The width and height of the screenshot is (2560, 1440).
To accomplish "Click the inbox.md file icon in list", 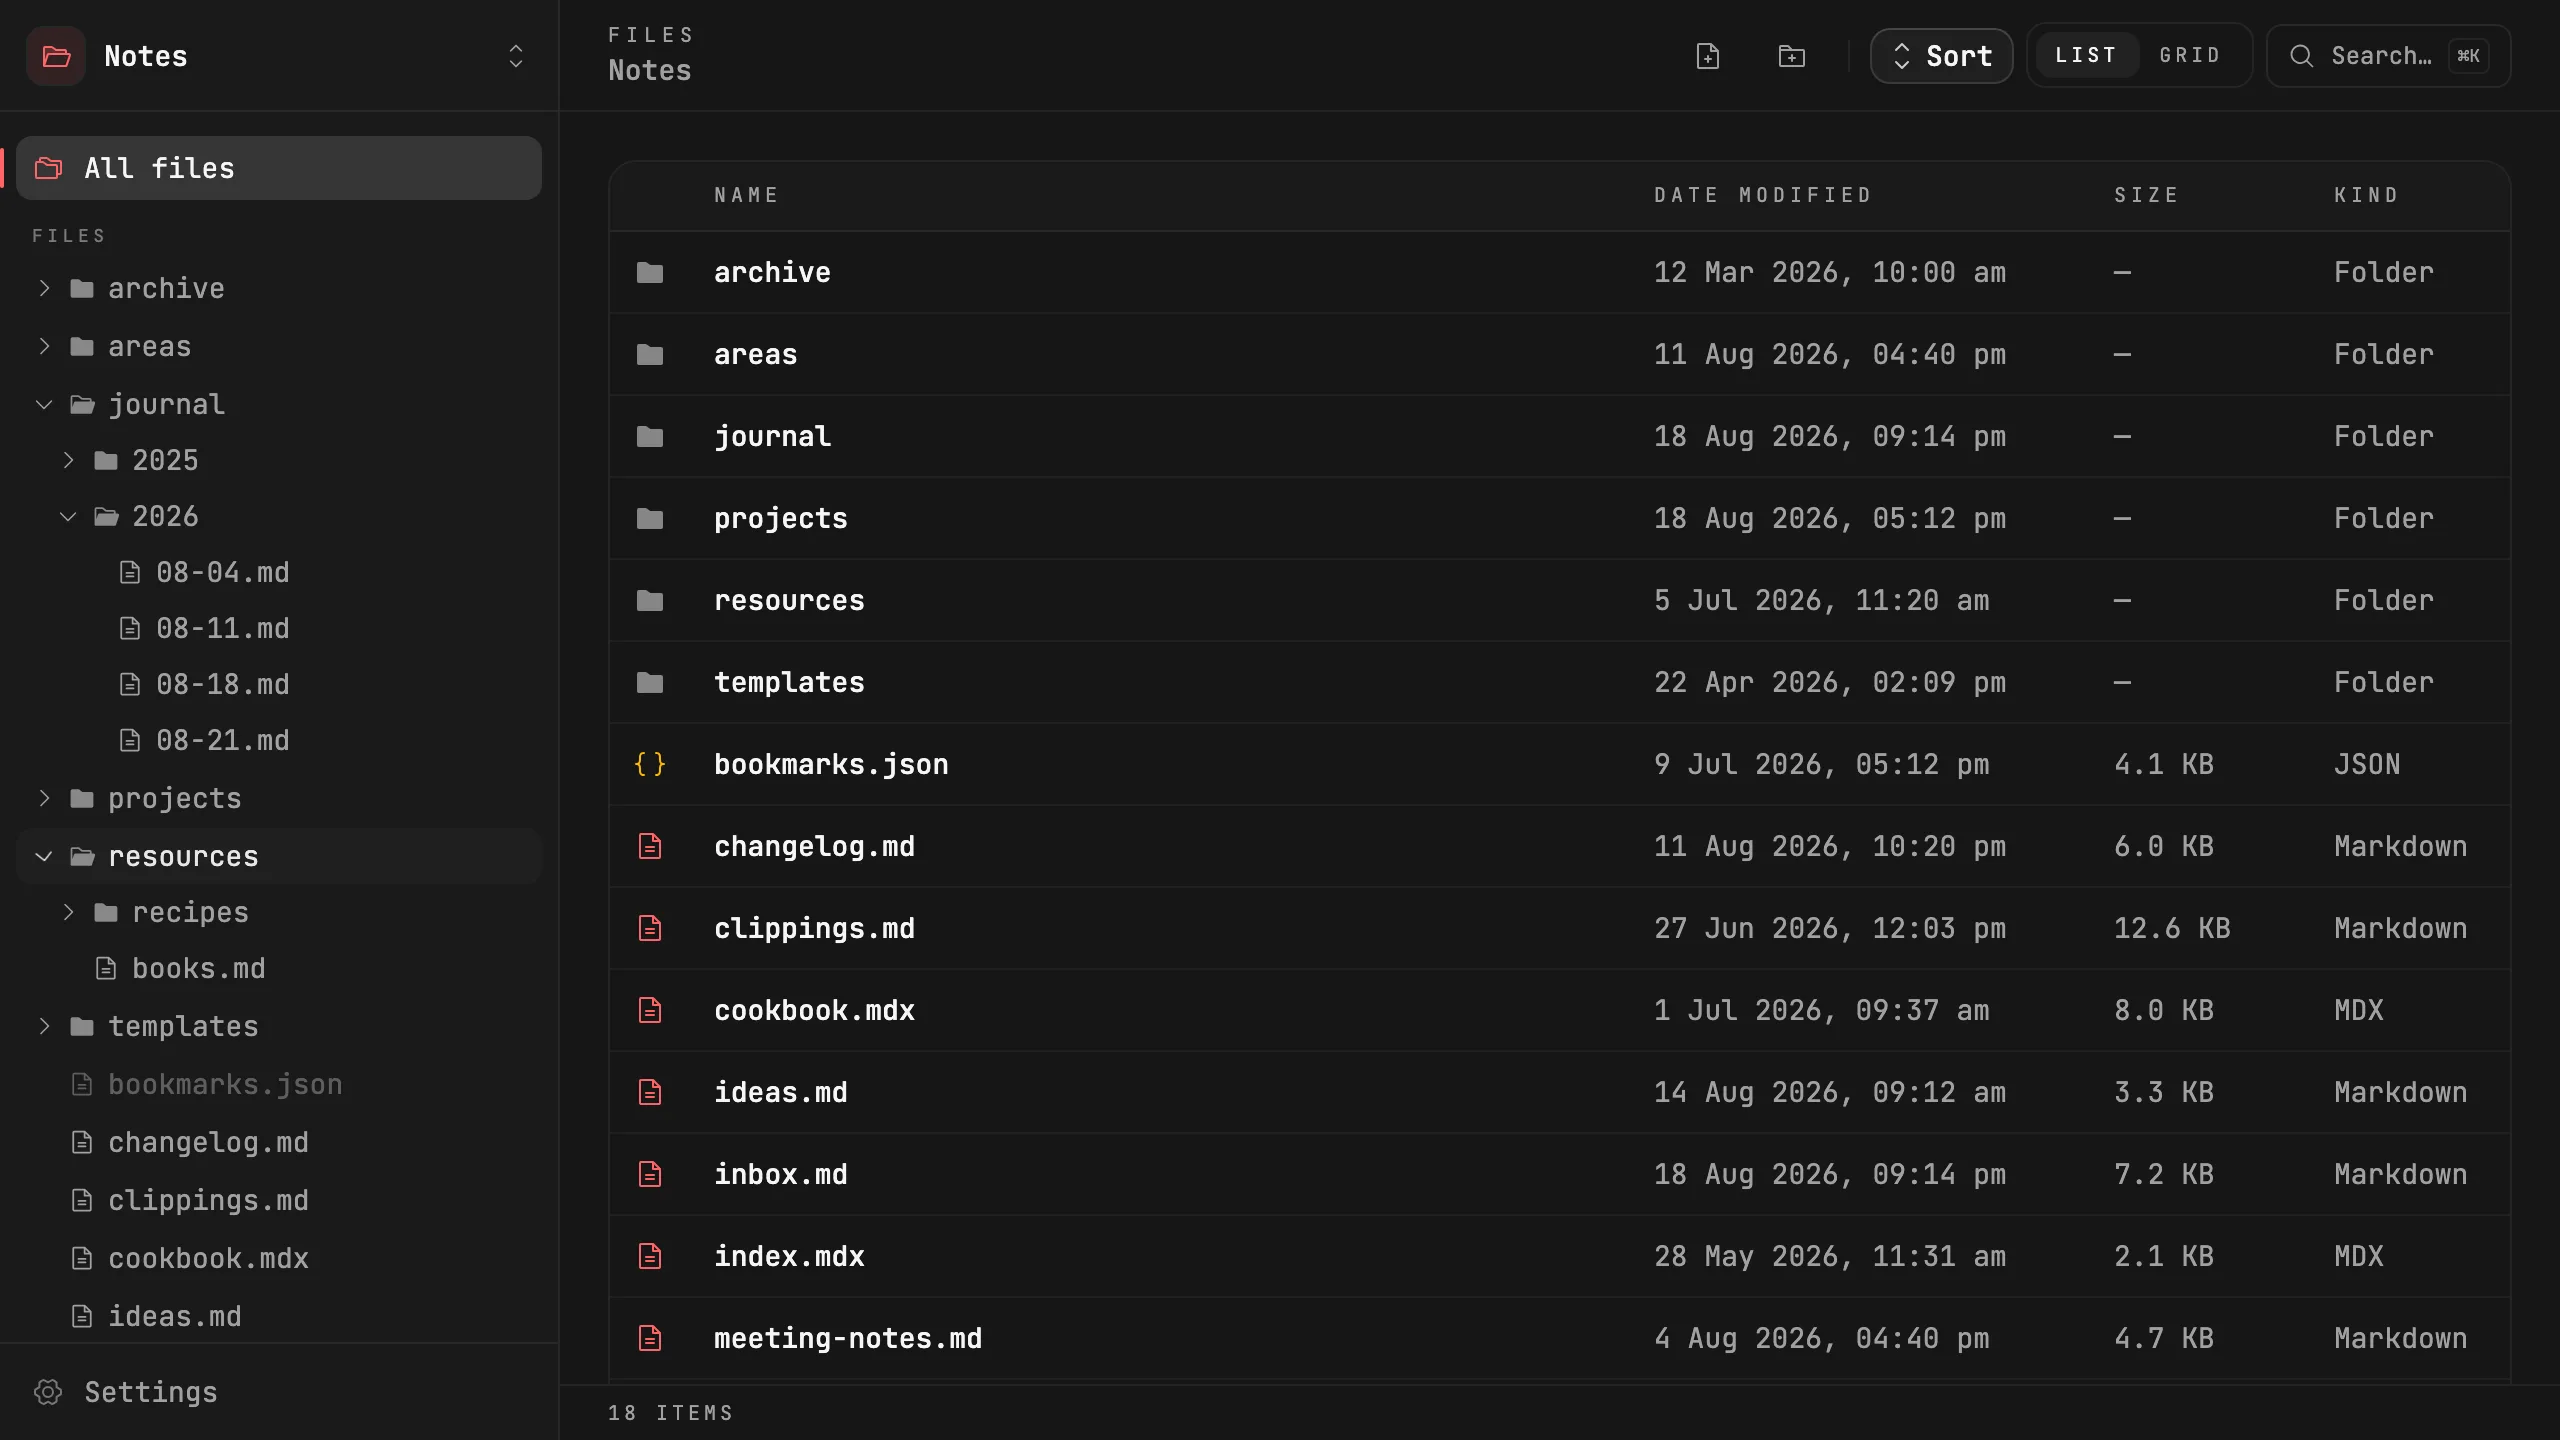I will coord(650,1174).
